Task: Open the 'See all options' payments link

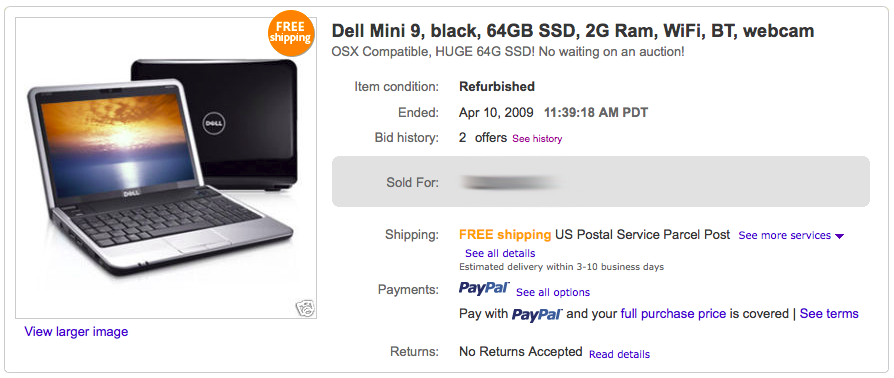Action: (553, 292)
